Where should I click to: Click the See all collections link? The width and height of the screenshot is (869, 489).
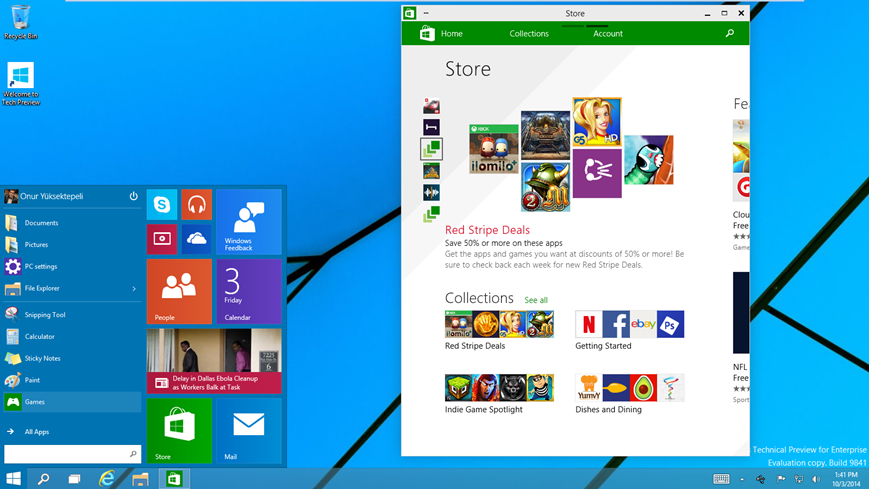536,300
